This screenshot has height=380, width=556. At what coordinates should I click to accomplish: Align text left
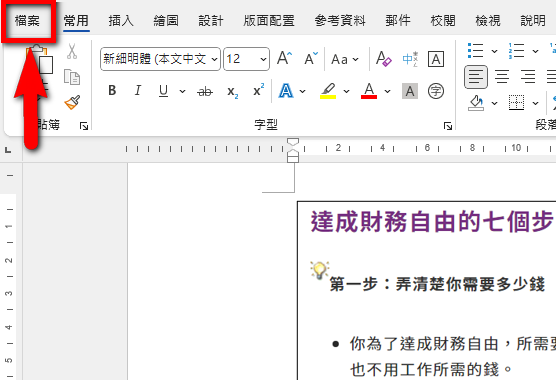[476, 77]
